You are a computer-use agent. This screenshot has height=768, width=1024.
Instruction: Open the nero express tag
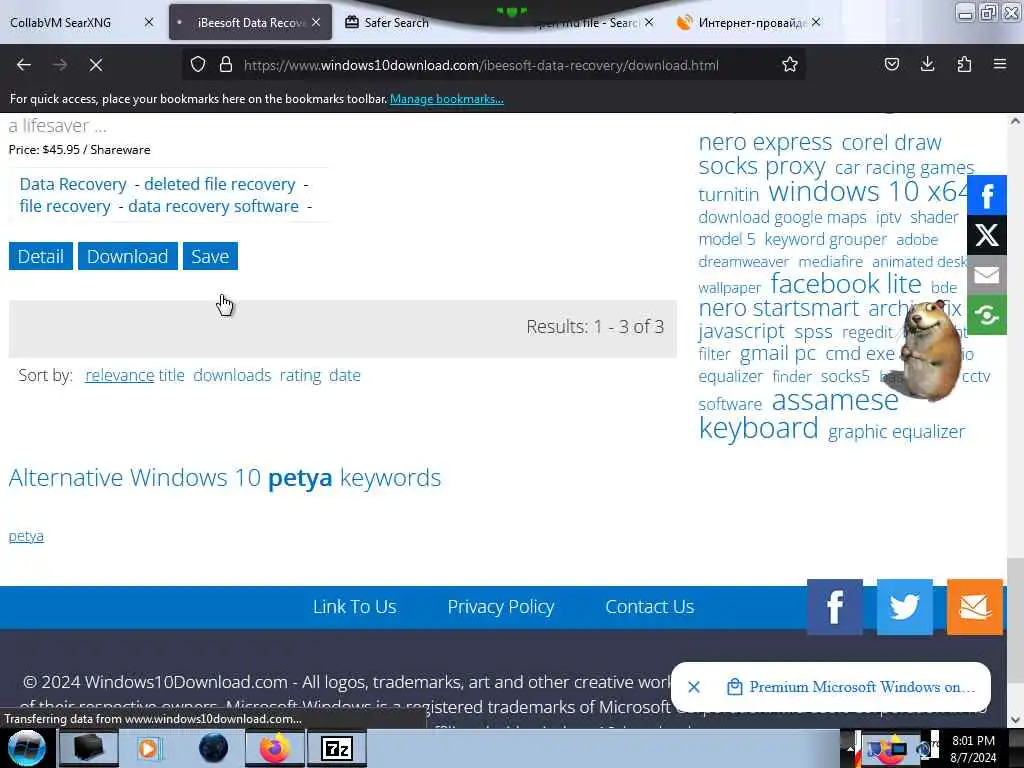click(765, 142)
